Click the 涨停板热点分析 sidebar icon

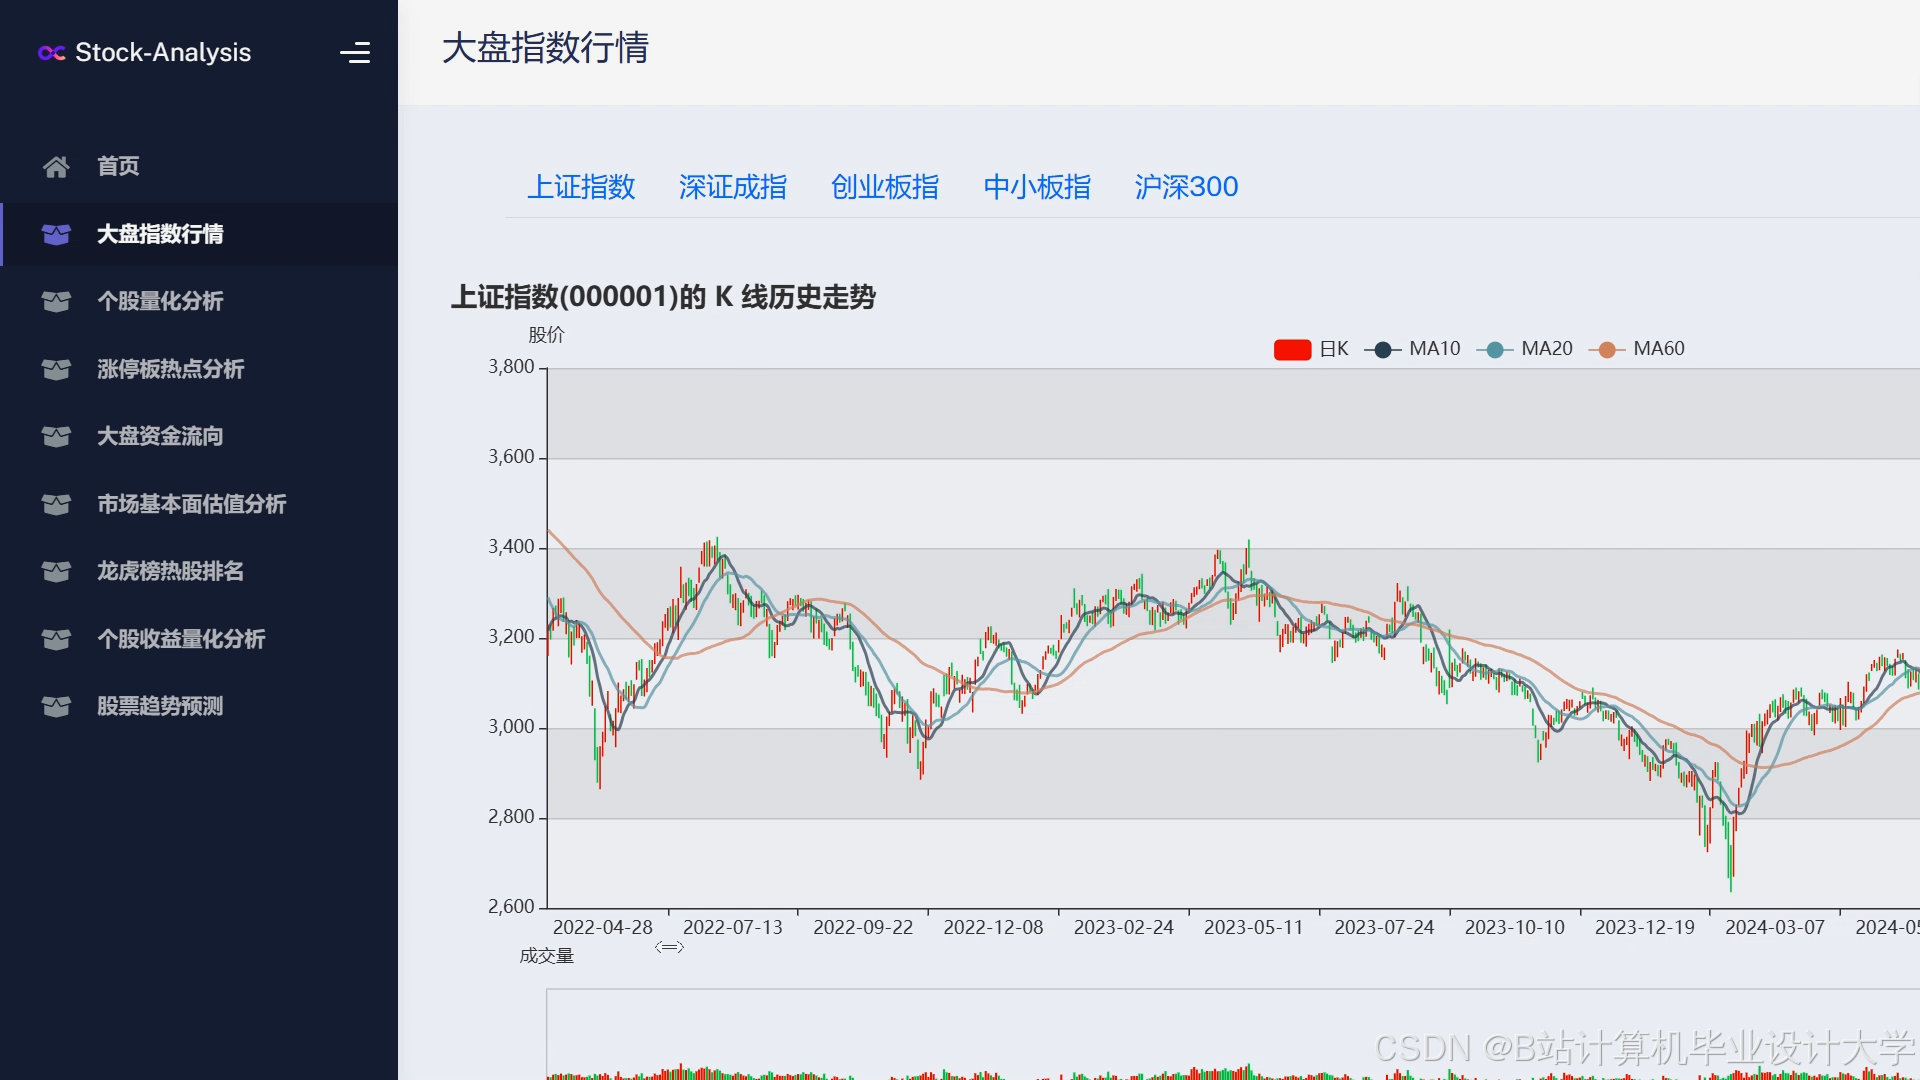click(56, 369)
